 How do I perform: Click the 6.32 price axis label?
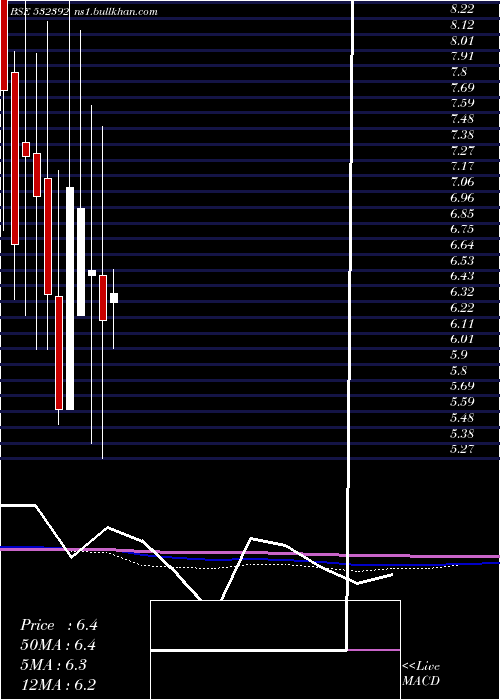(x=462, y=292)
